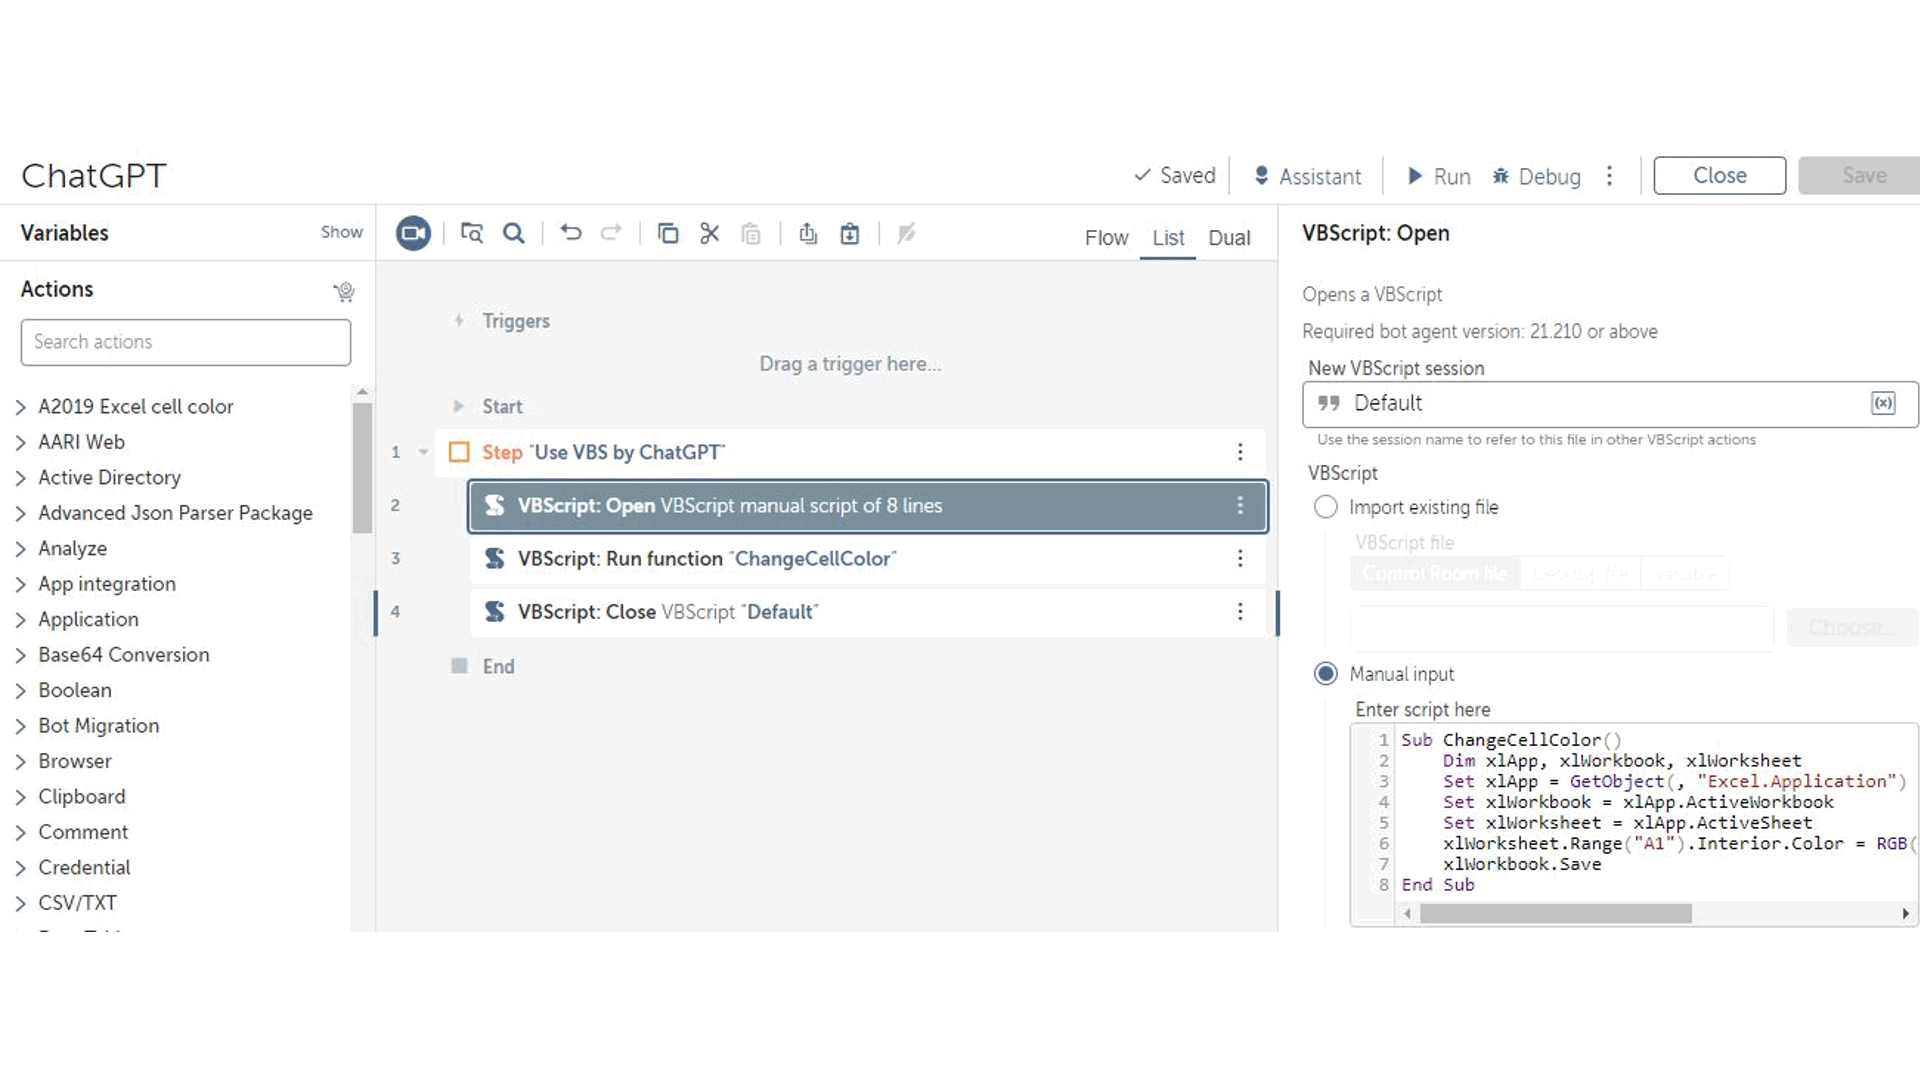The image size is (1920, 1080).
Task: Click the Search actions field
Action: pos(186,342)
